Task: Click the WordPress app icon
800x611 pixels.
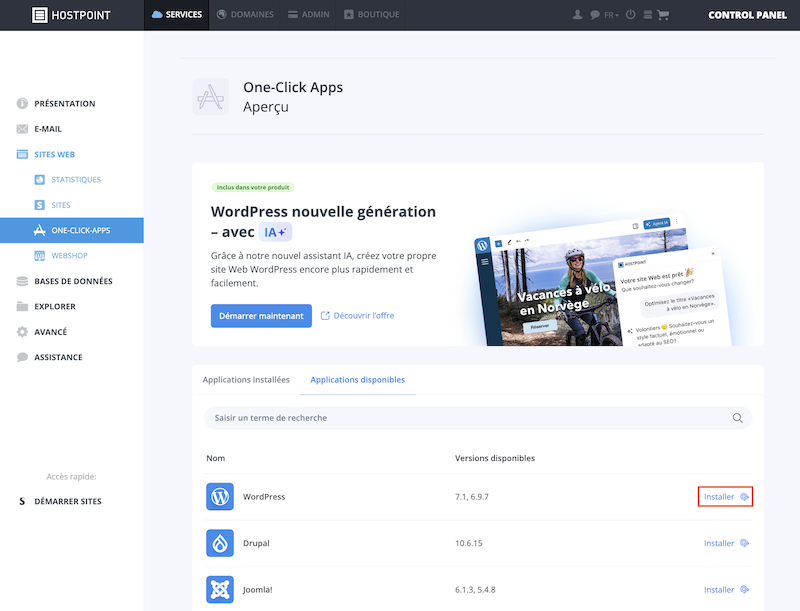Action: [x=220, y=497]
